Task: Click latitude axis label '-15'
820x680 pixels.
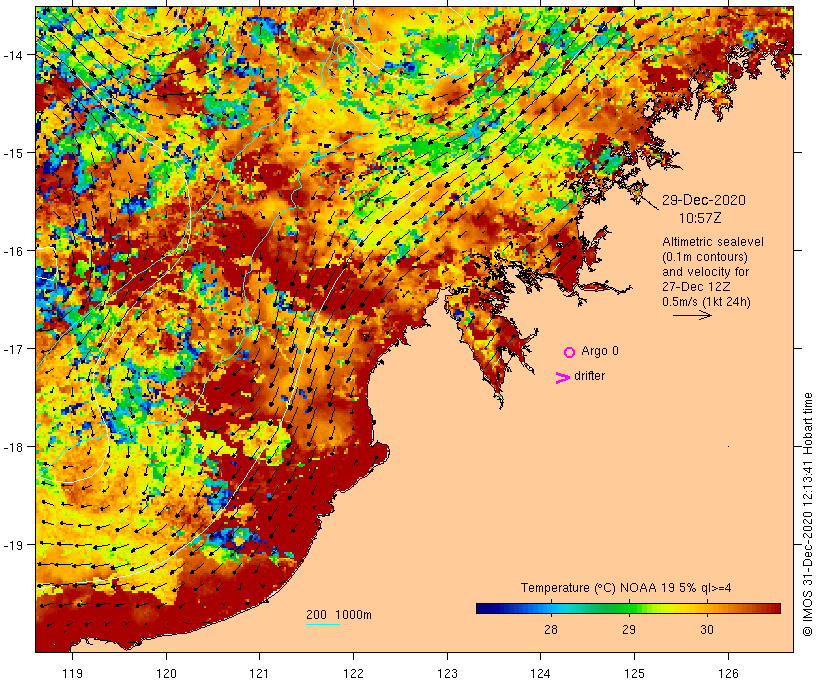Action: pyautogui.click(x=12, y=153)
